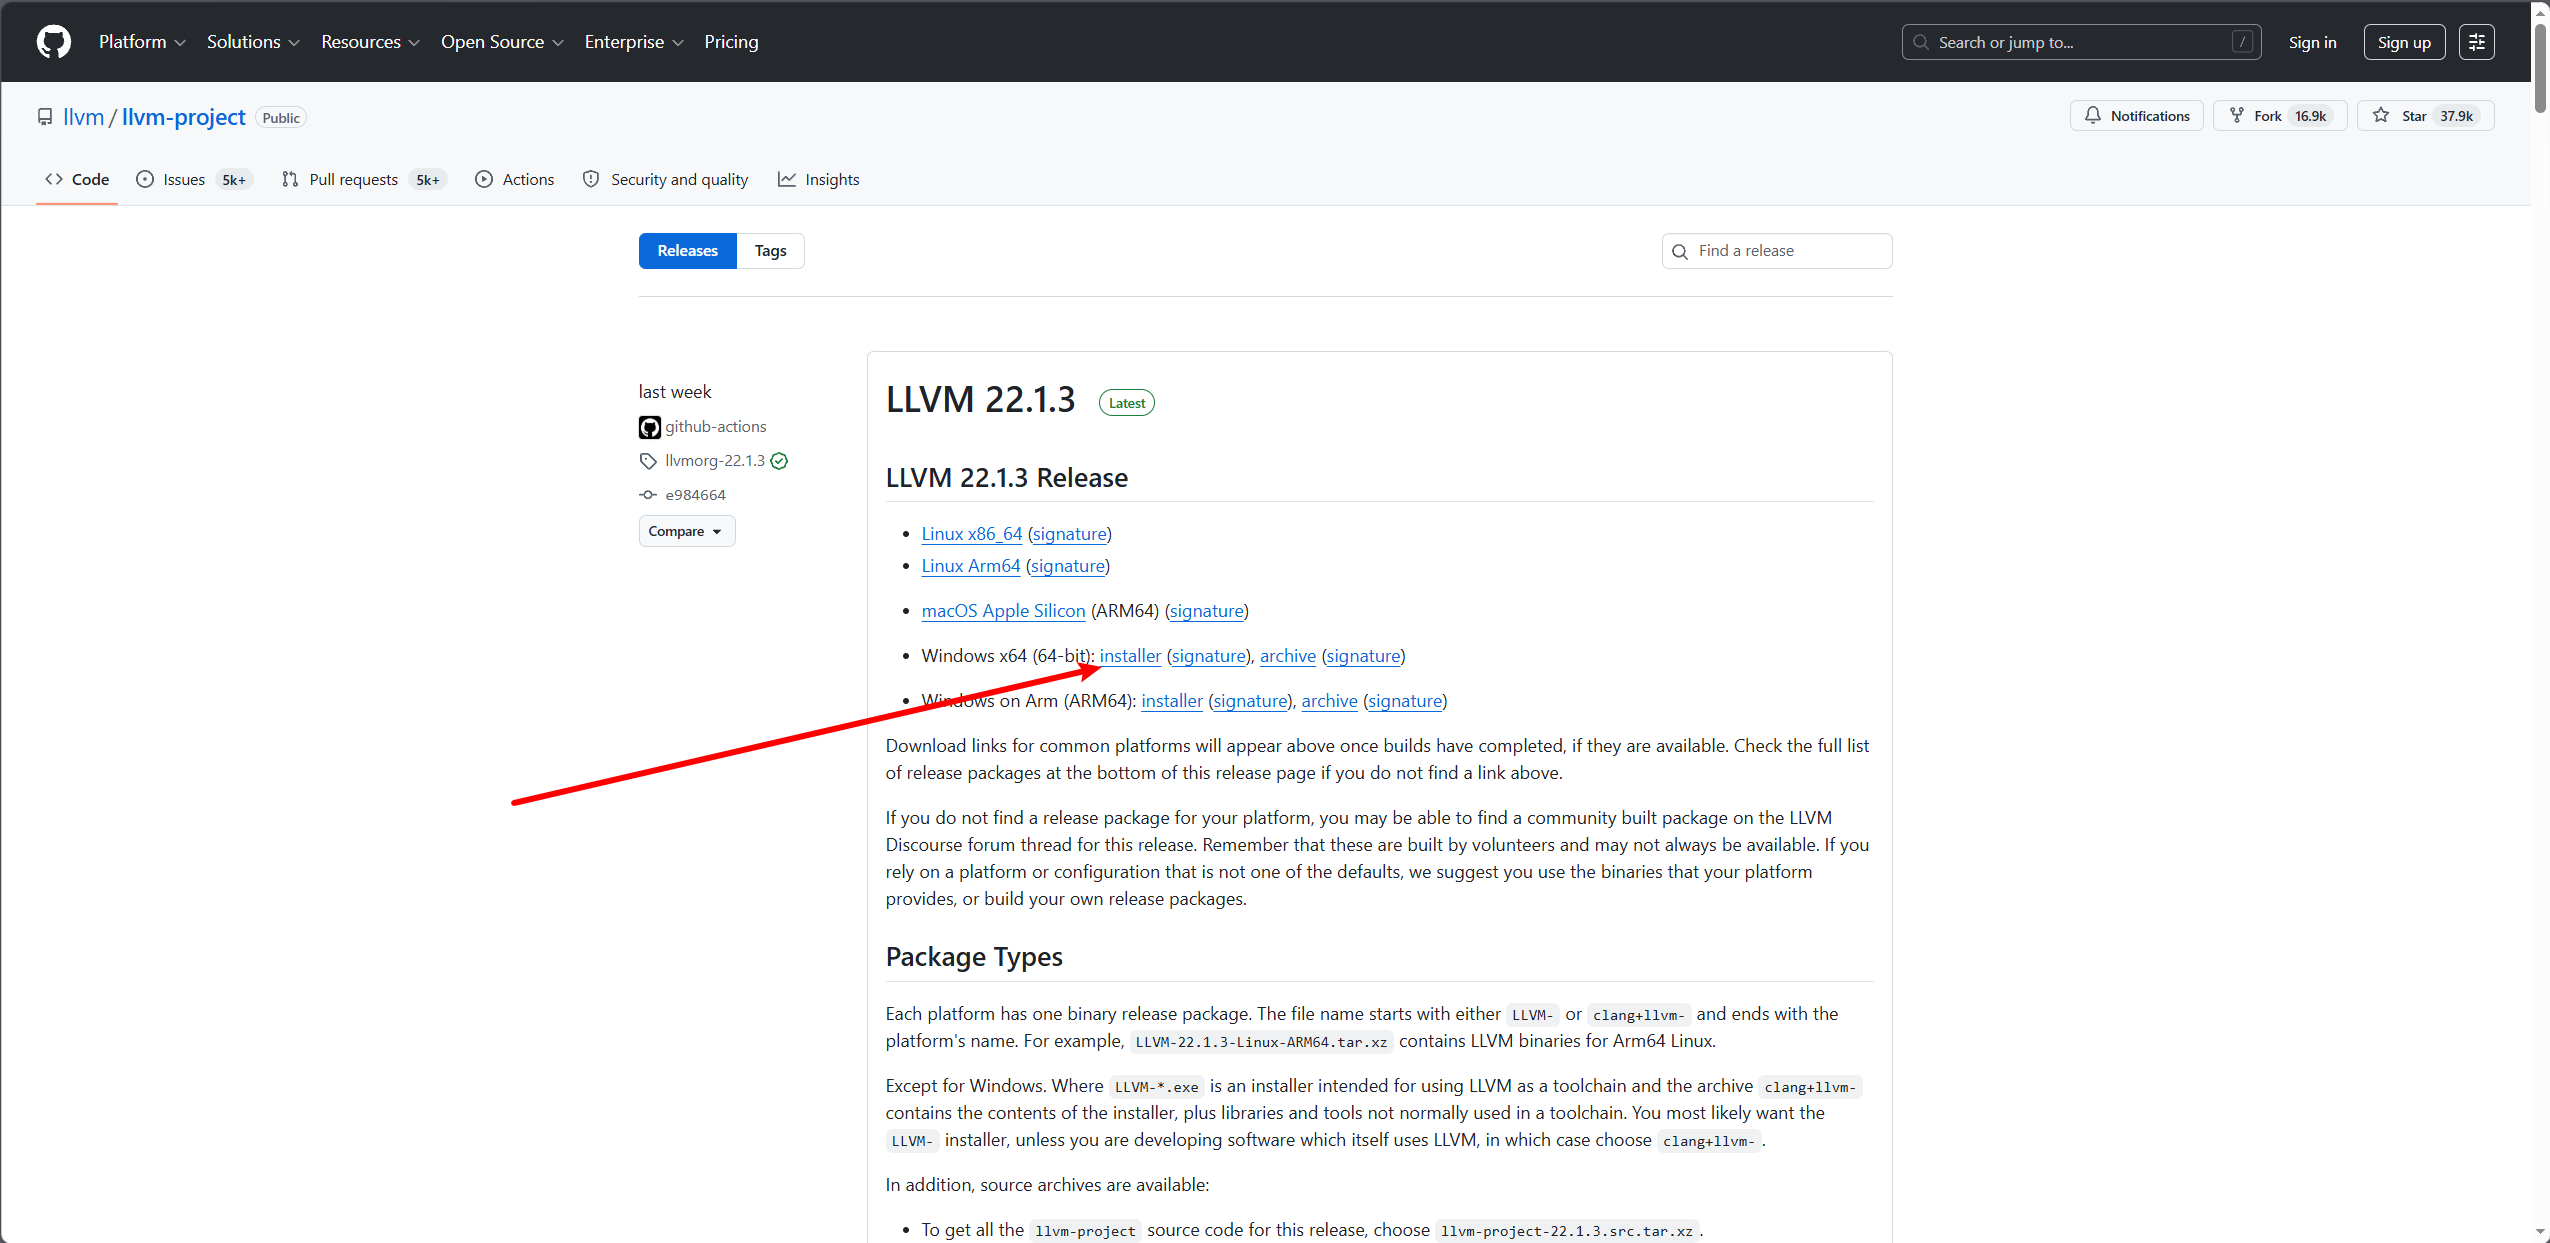This screenshot has height=1243, width=2550.
Task: Download the Windows x64 installer
Action: coord(1130,656)
